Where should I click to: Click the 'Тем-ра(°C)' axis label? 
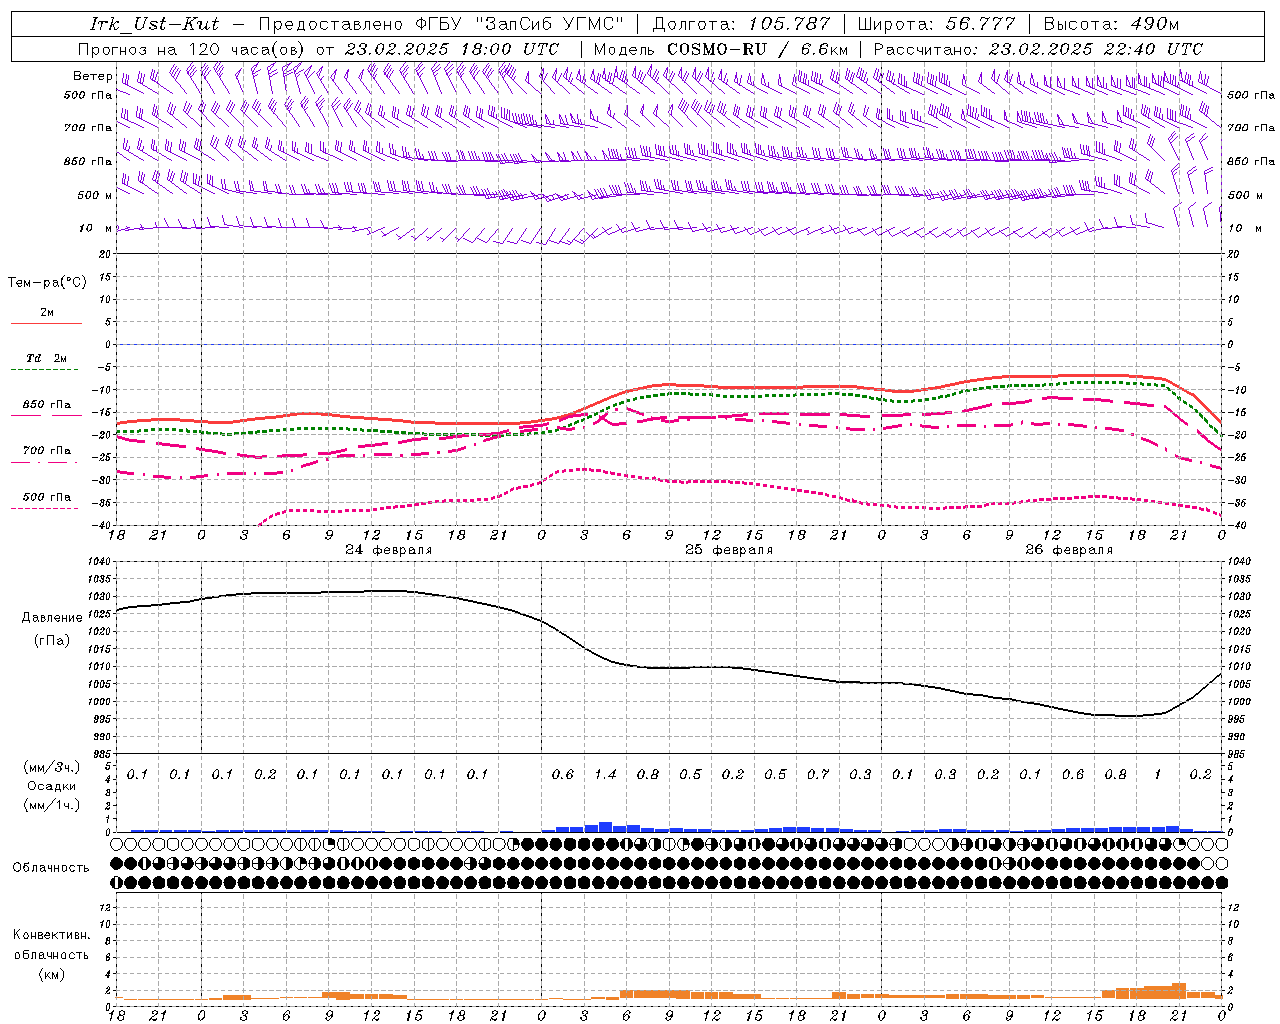(x=47, y=283)
